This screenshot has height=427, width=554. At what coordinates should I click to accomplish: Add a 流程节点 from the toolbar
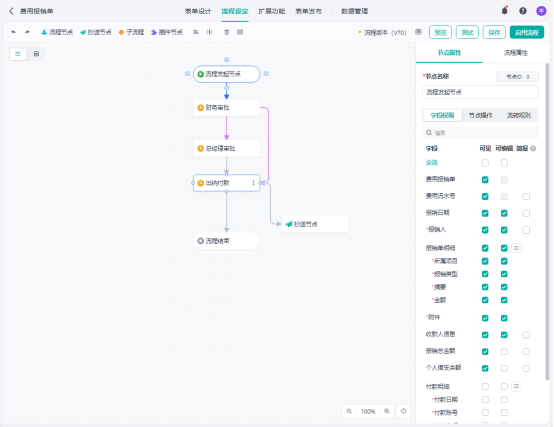pyautogui.click(x=57, y=32)
